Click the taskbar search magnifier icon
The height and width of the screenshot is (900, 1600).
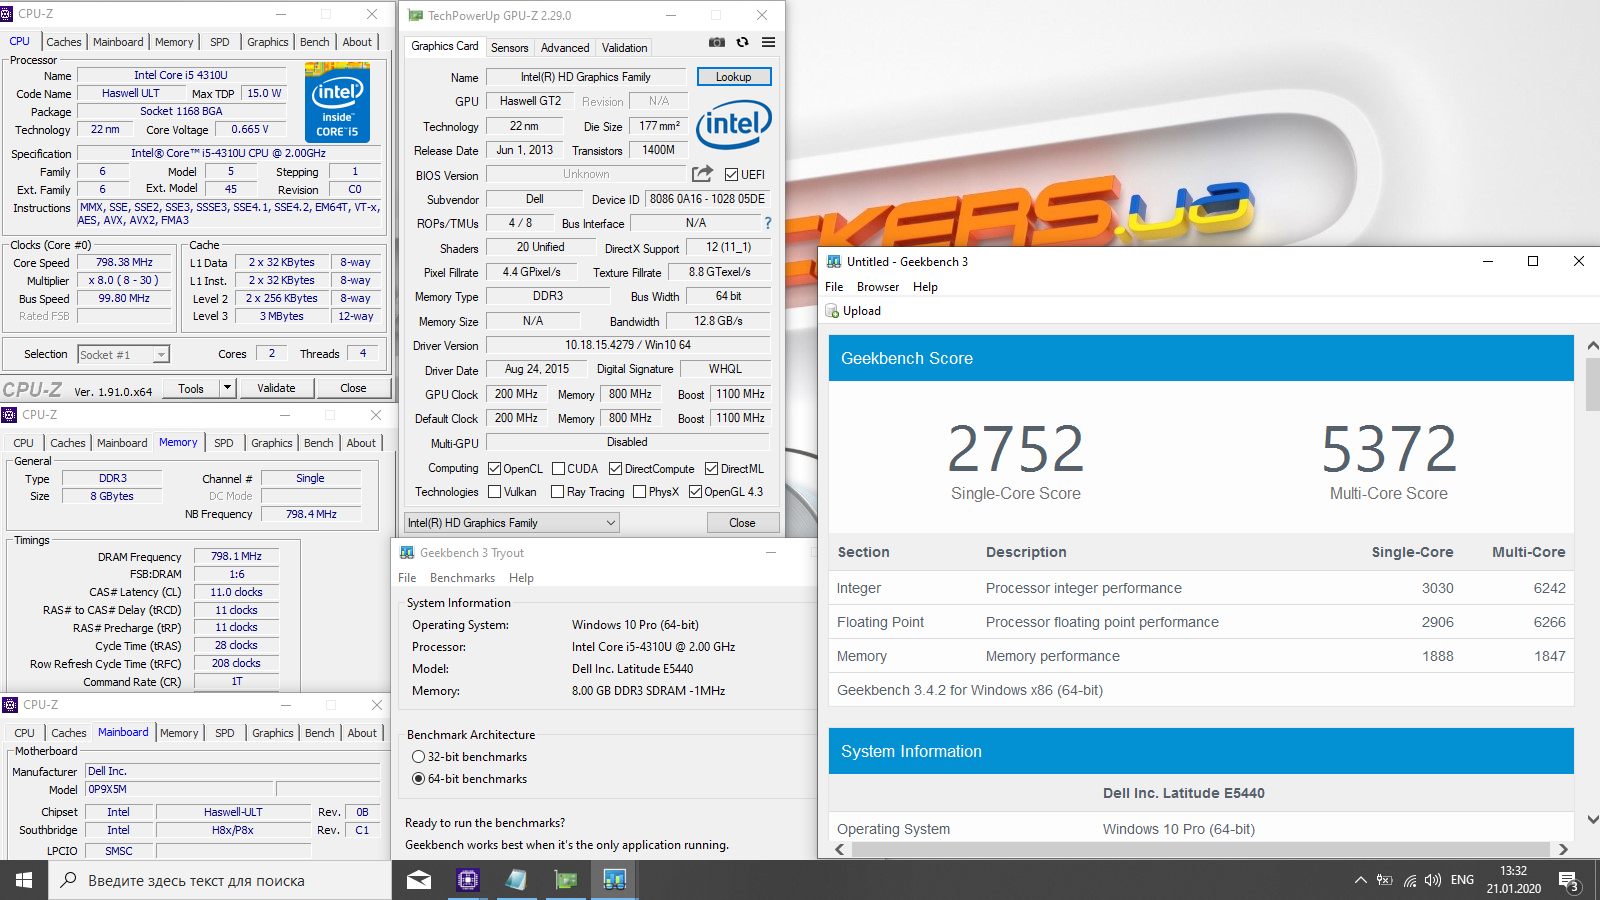click(x=69, y=880)
